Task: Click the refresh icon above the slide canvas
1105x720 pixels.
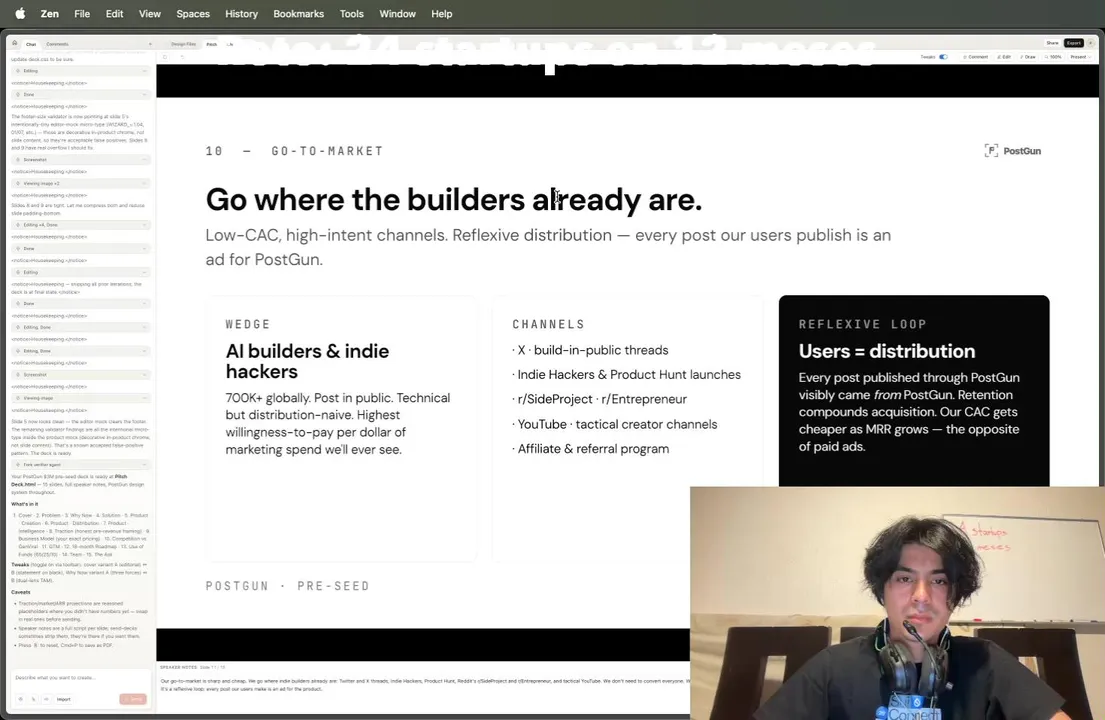Action: click(x=165, y=57)
